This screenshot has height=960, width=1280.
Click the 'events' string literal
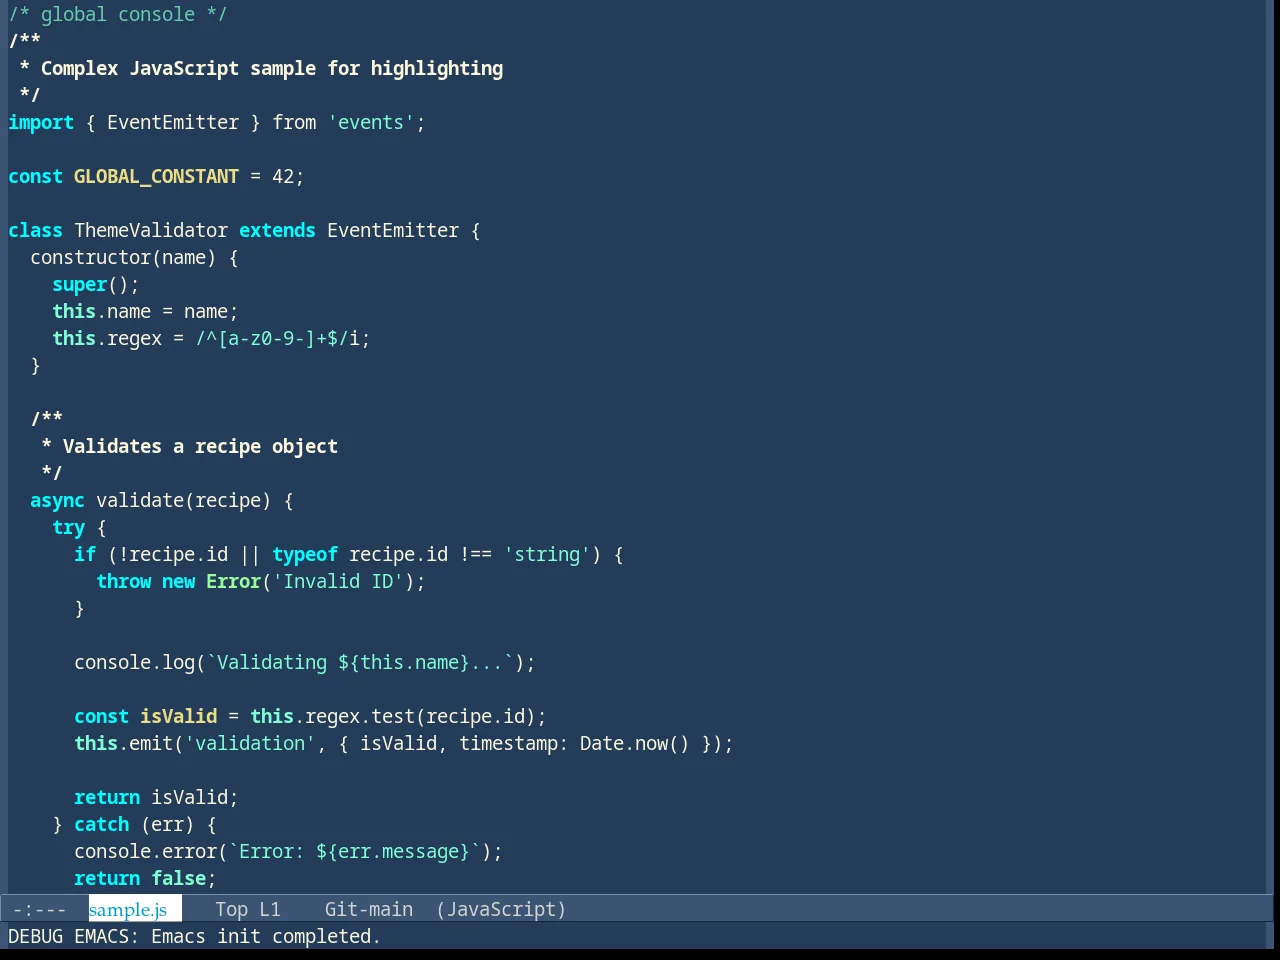click(x=371, y=122)
